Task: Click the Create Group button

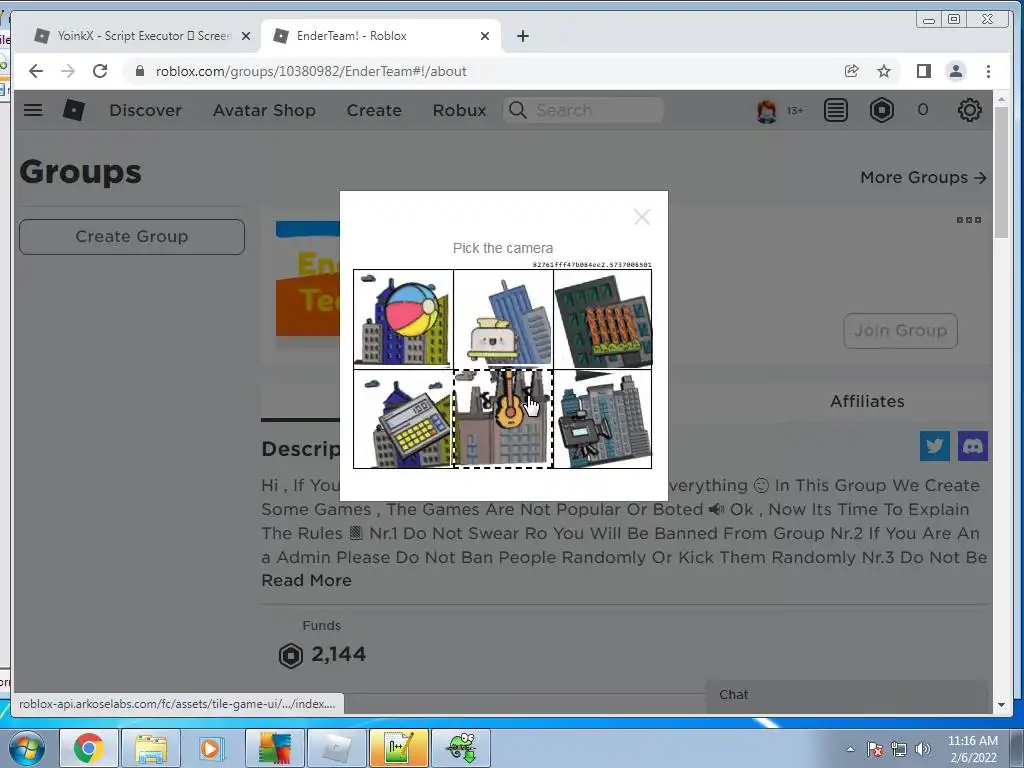Action: pyautogui.click(x=132, y=236)
